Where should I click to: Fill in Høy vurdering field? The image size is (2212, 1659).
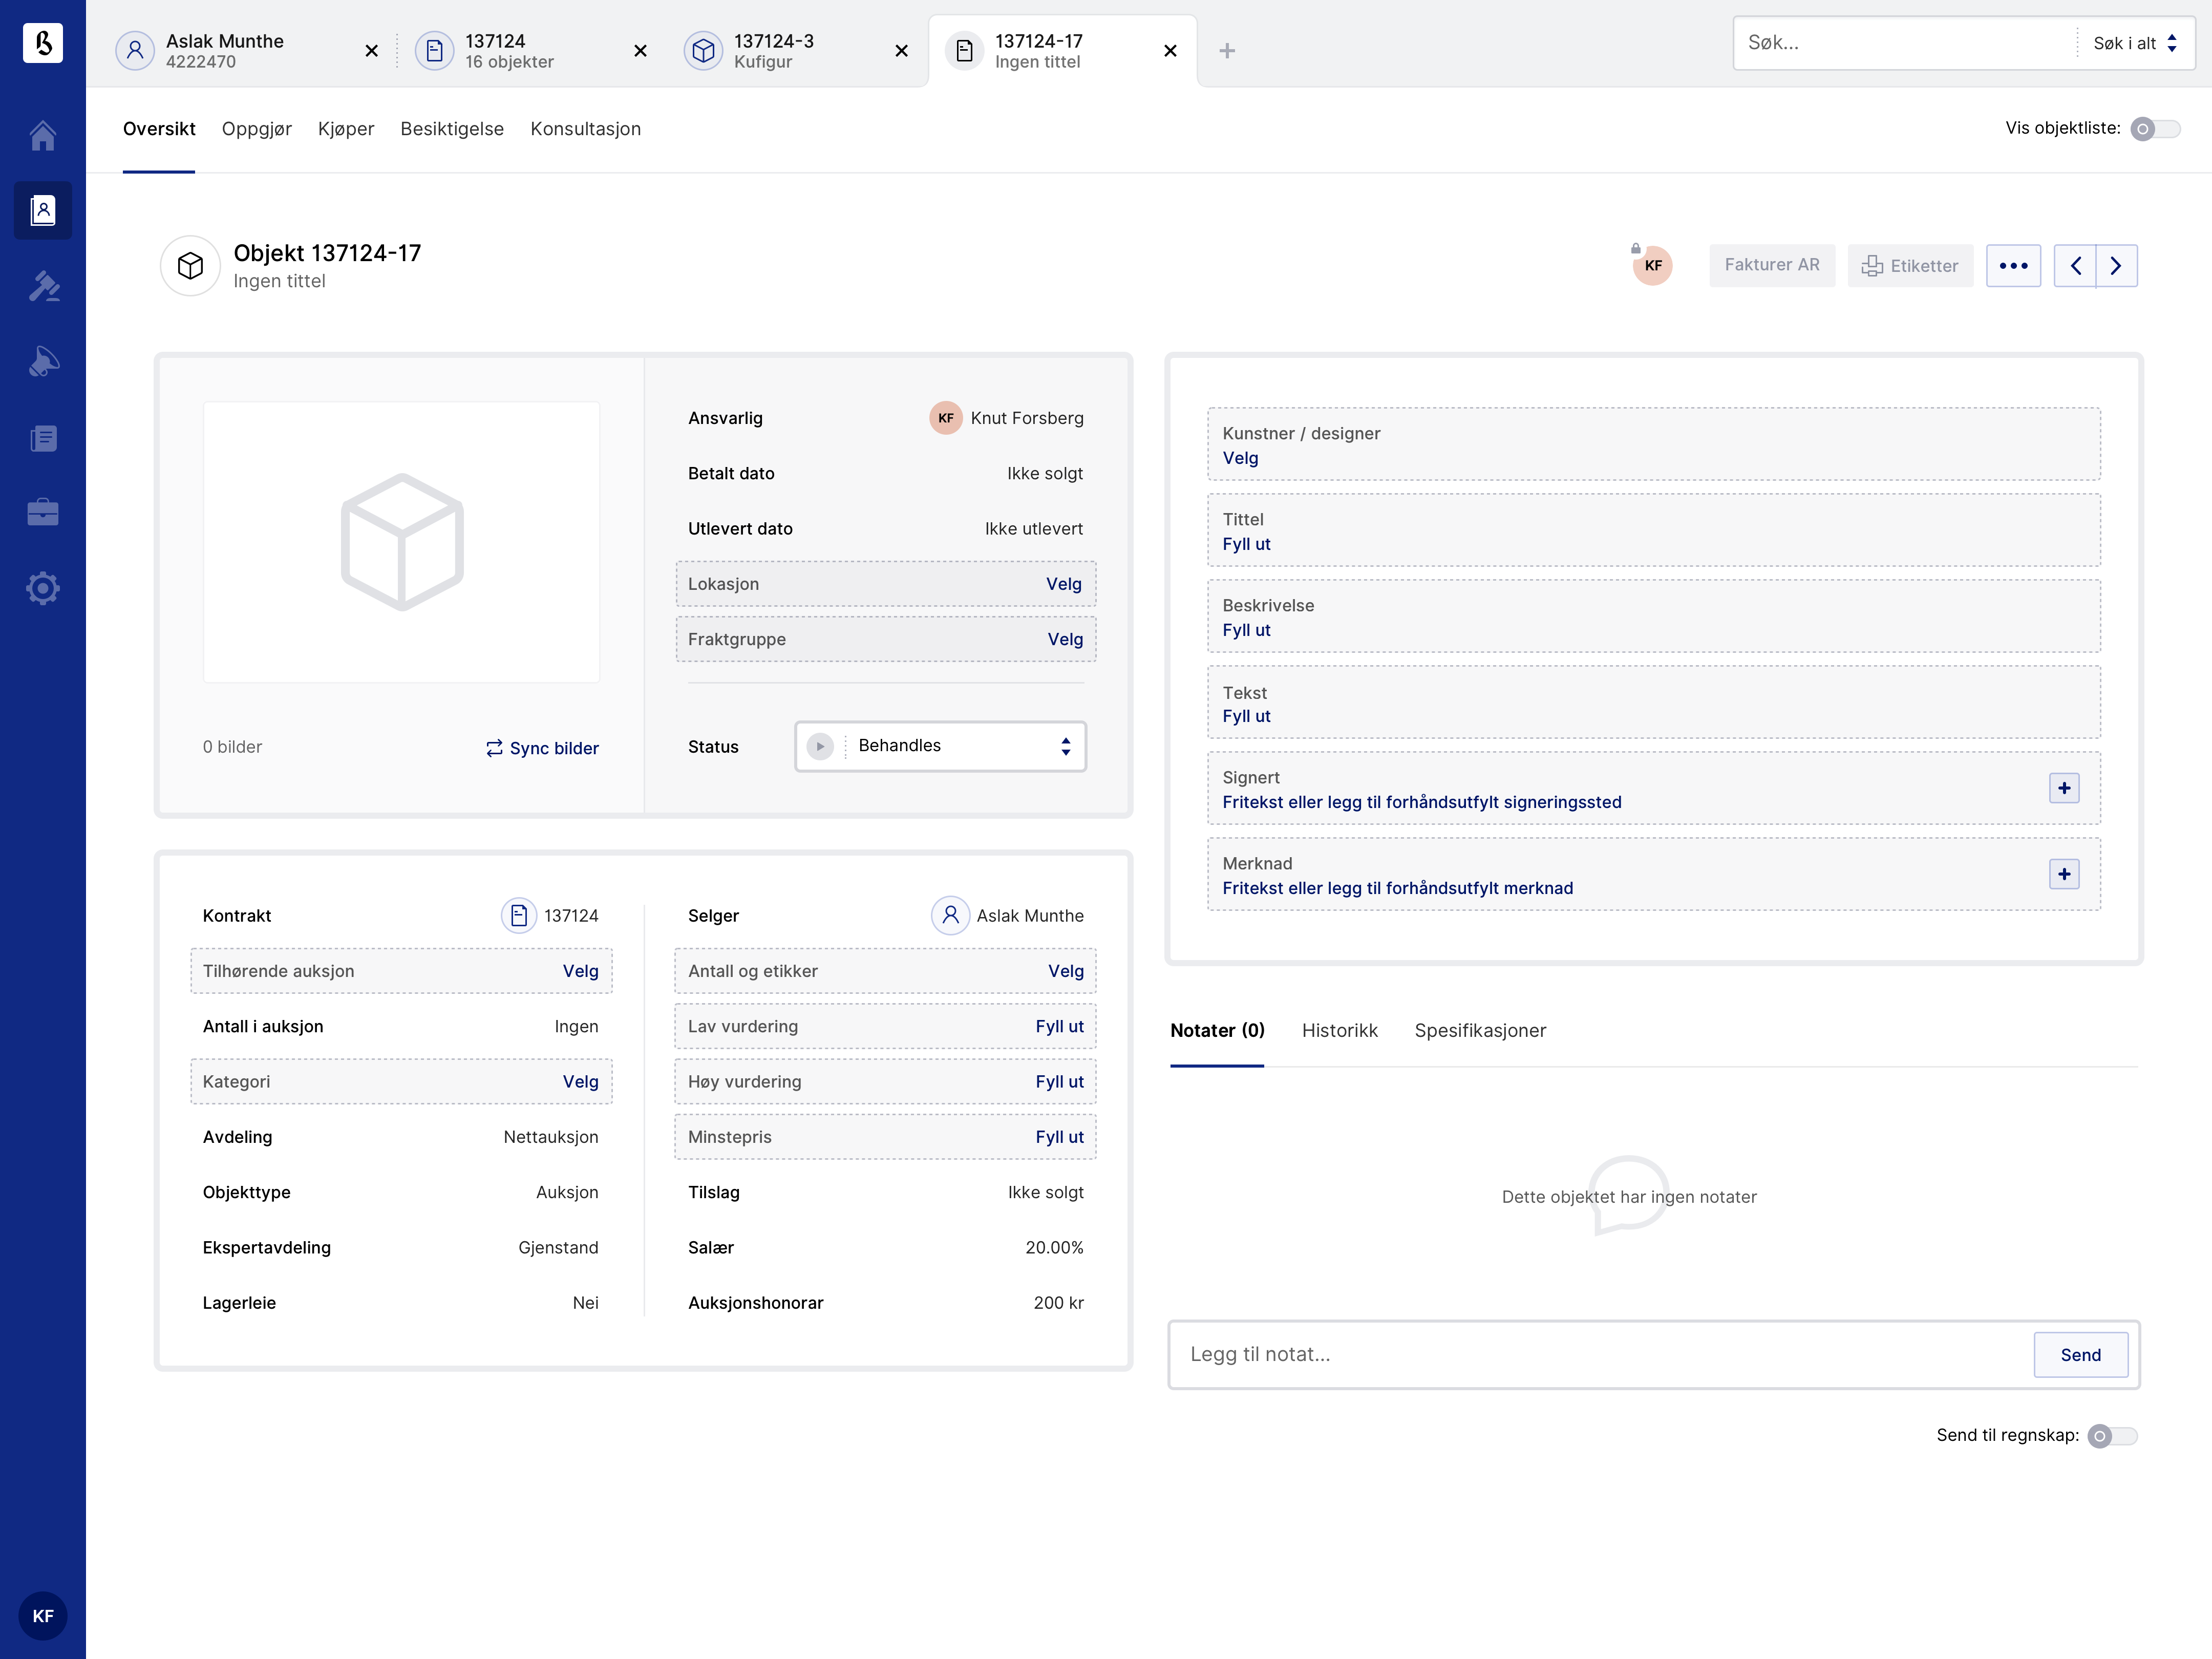(886, 1081)
